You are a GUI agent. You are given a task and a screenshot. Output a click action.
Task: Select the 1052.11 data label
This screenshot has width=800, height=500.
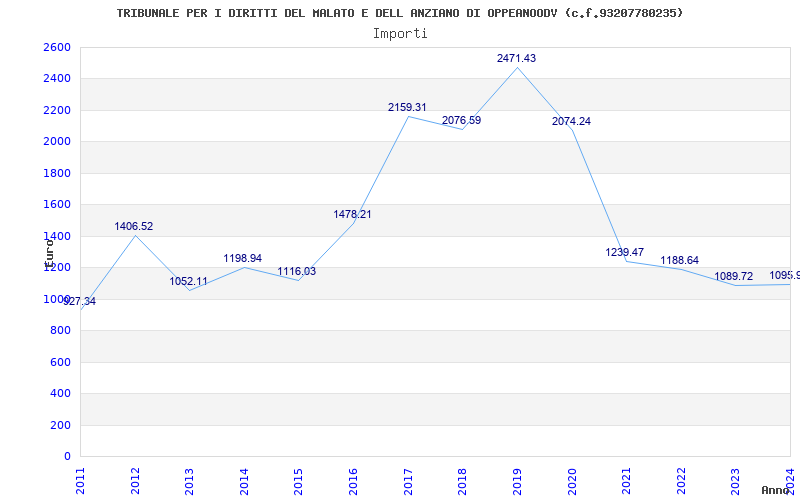[189, 281]
